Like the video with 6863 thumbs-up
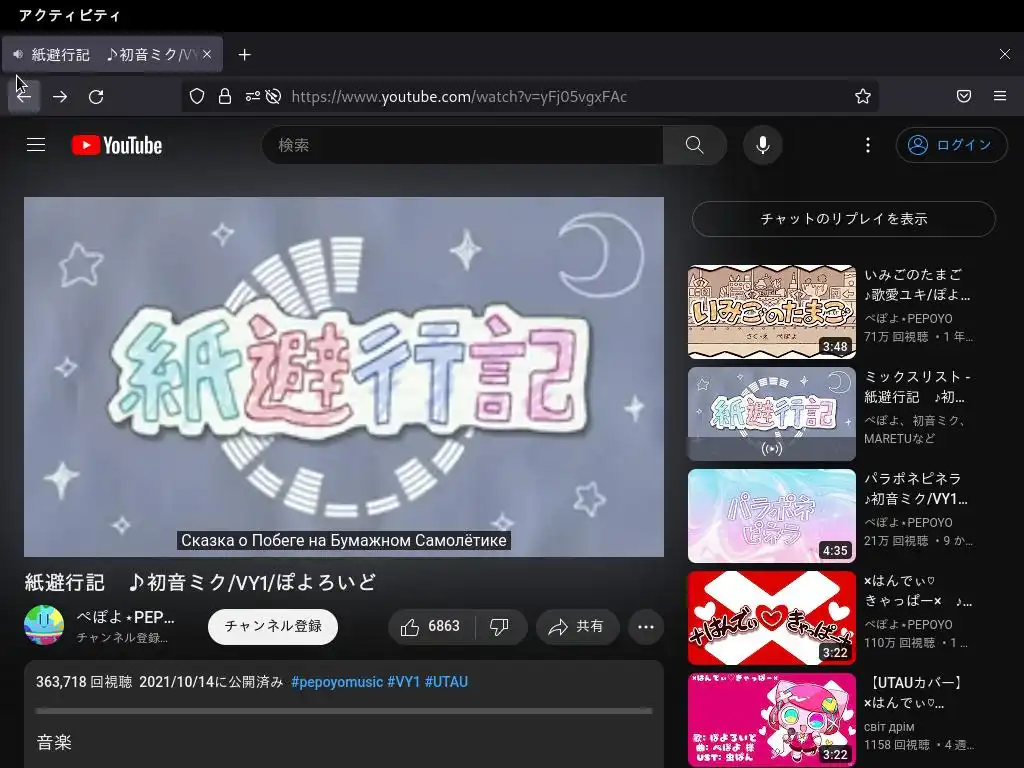The image size is (1024, 768). (432, 626)
